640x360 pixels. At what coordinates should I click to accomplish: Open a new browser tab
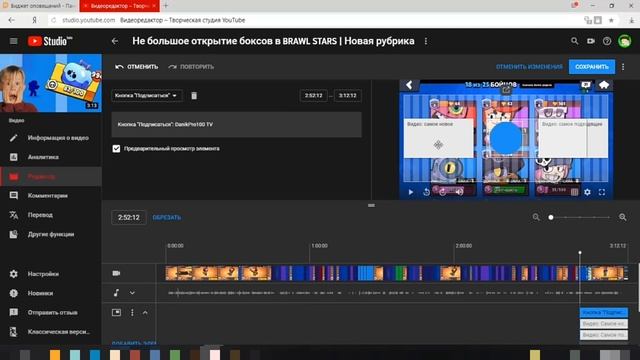tap(166, 6)
